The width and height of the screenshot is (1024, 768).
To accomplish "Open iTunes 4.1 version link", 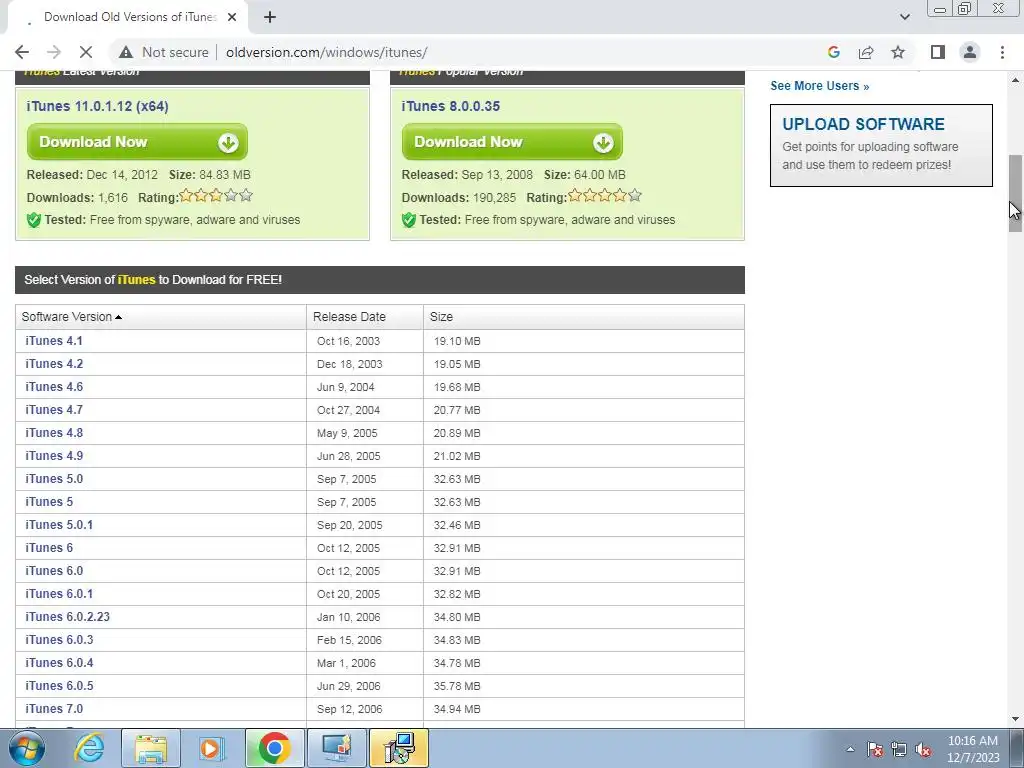I will (x=54, y=341).
